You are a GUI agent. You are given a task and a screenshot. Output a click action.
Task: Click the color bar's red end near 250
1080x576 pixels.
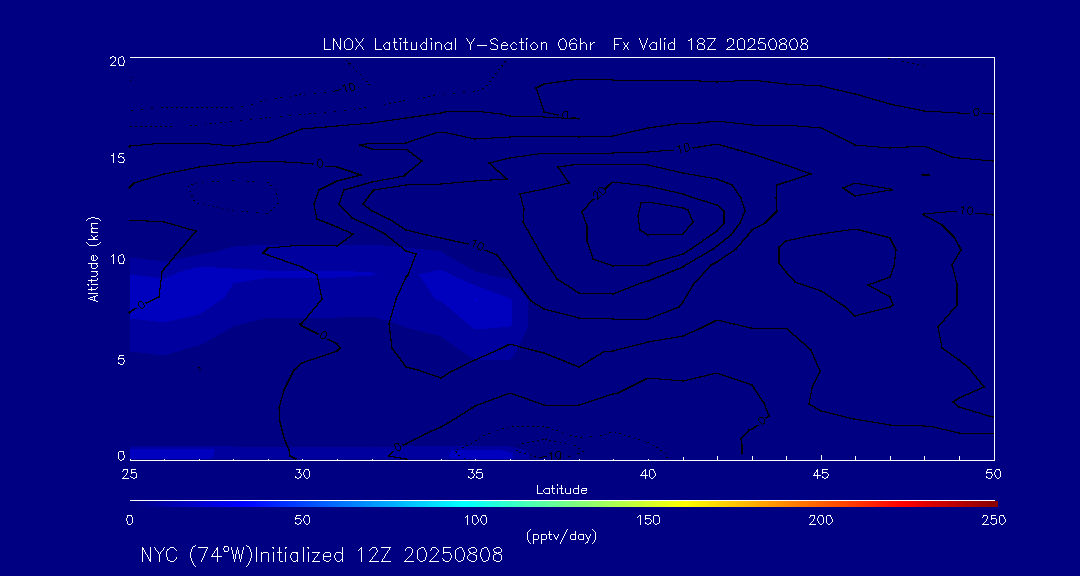[988, 501]
